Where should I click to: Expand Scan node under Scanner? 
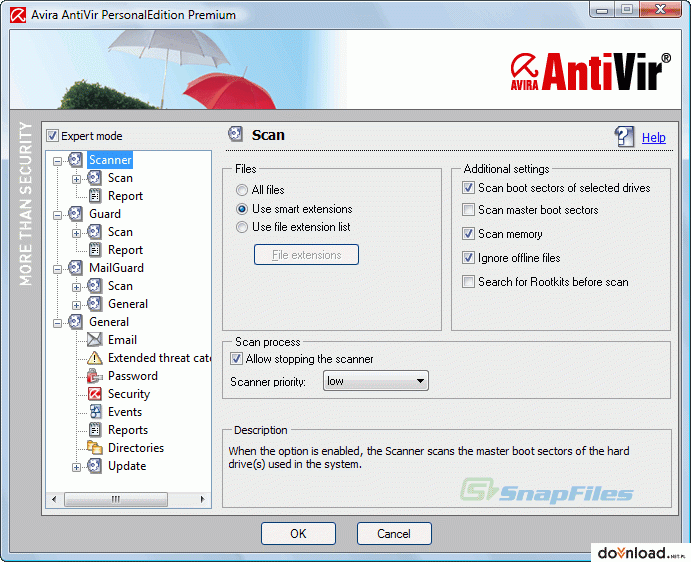[x=76, y=179]
